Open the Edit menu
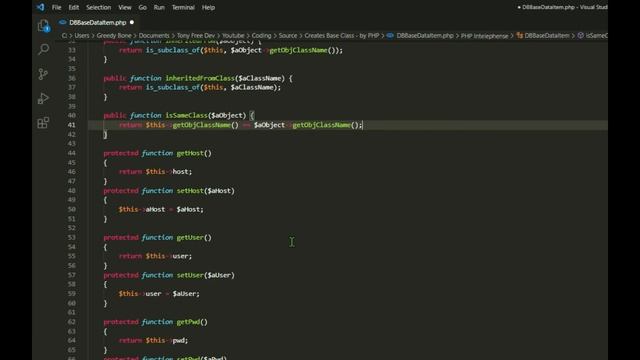This screenshot has width=640, height=360. coord(73,7)
